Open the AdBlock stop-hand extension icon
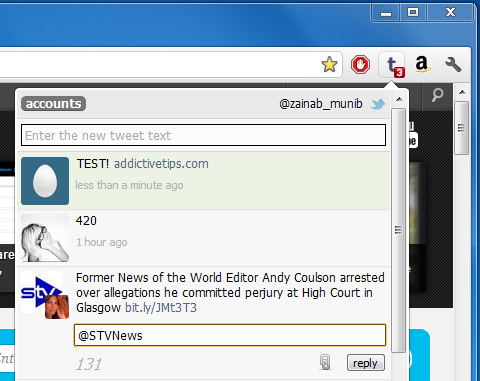 click(360, 64)
